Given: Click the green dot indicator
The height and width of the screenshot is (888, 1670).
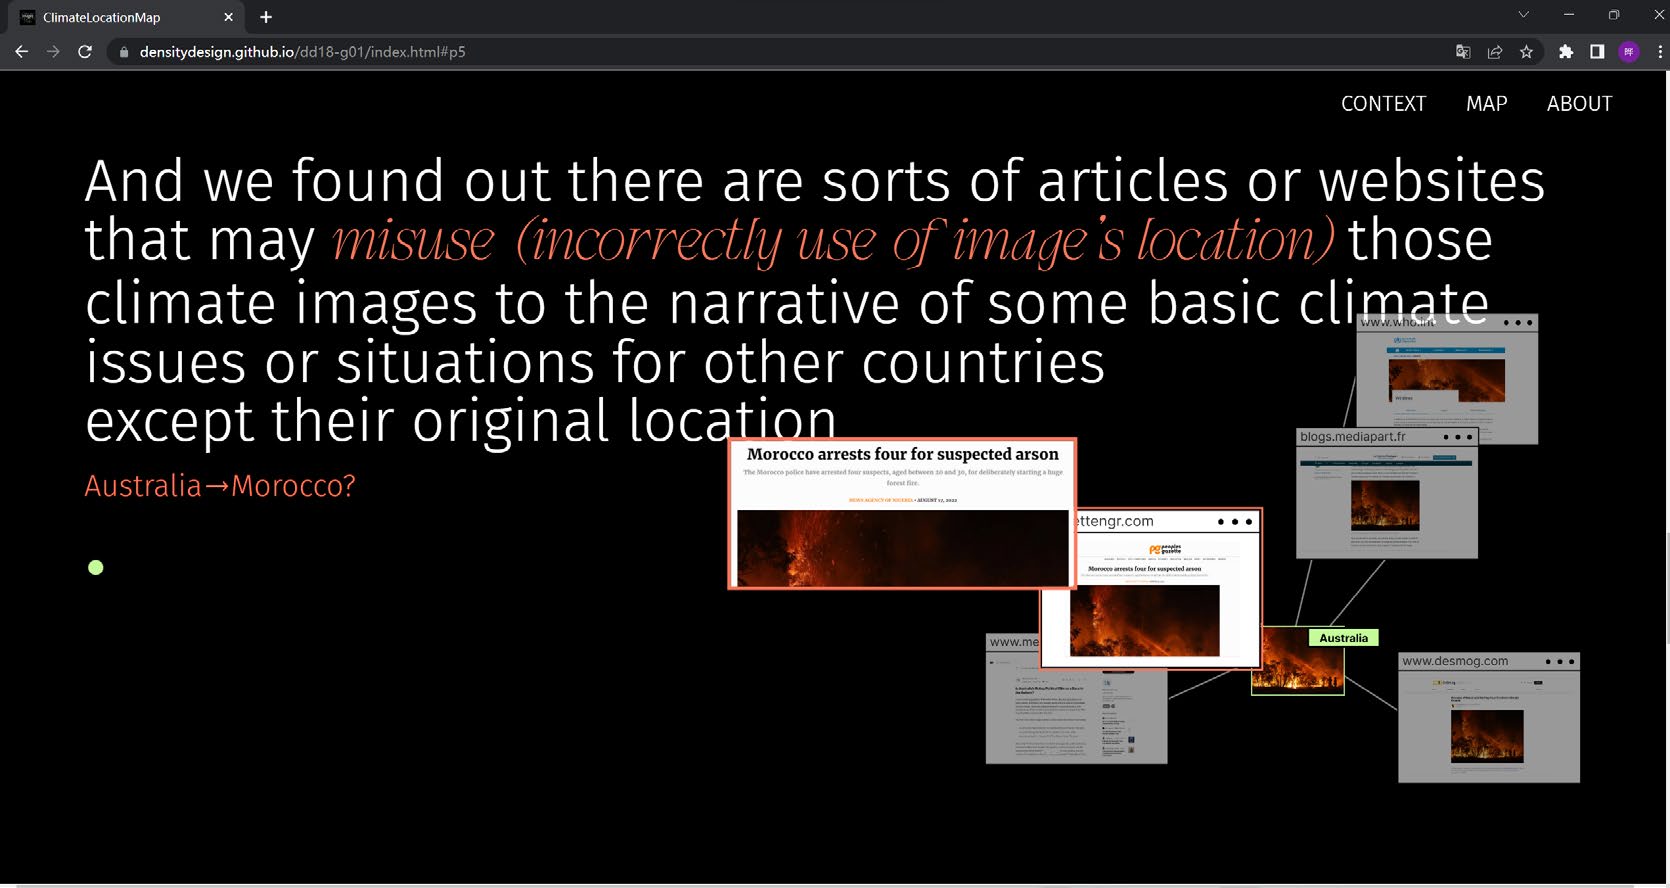Looking at the screenshot, I should (96, 568).
